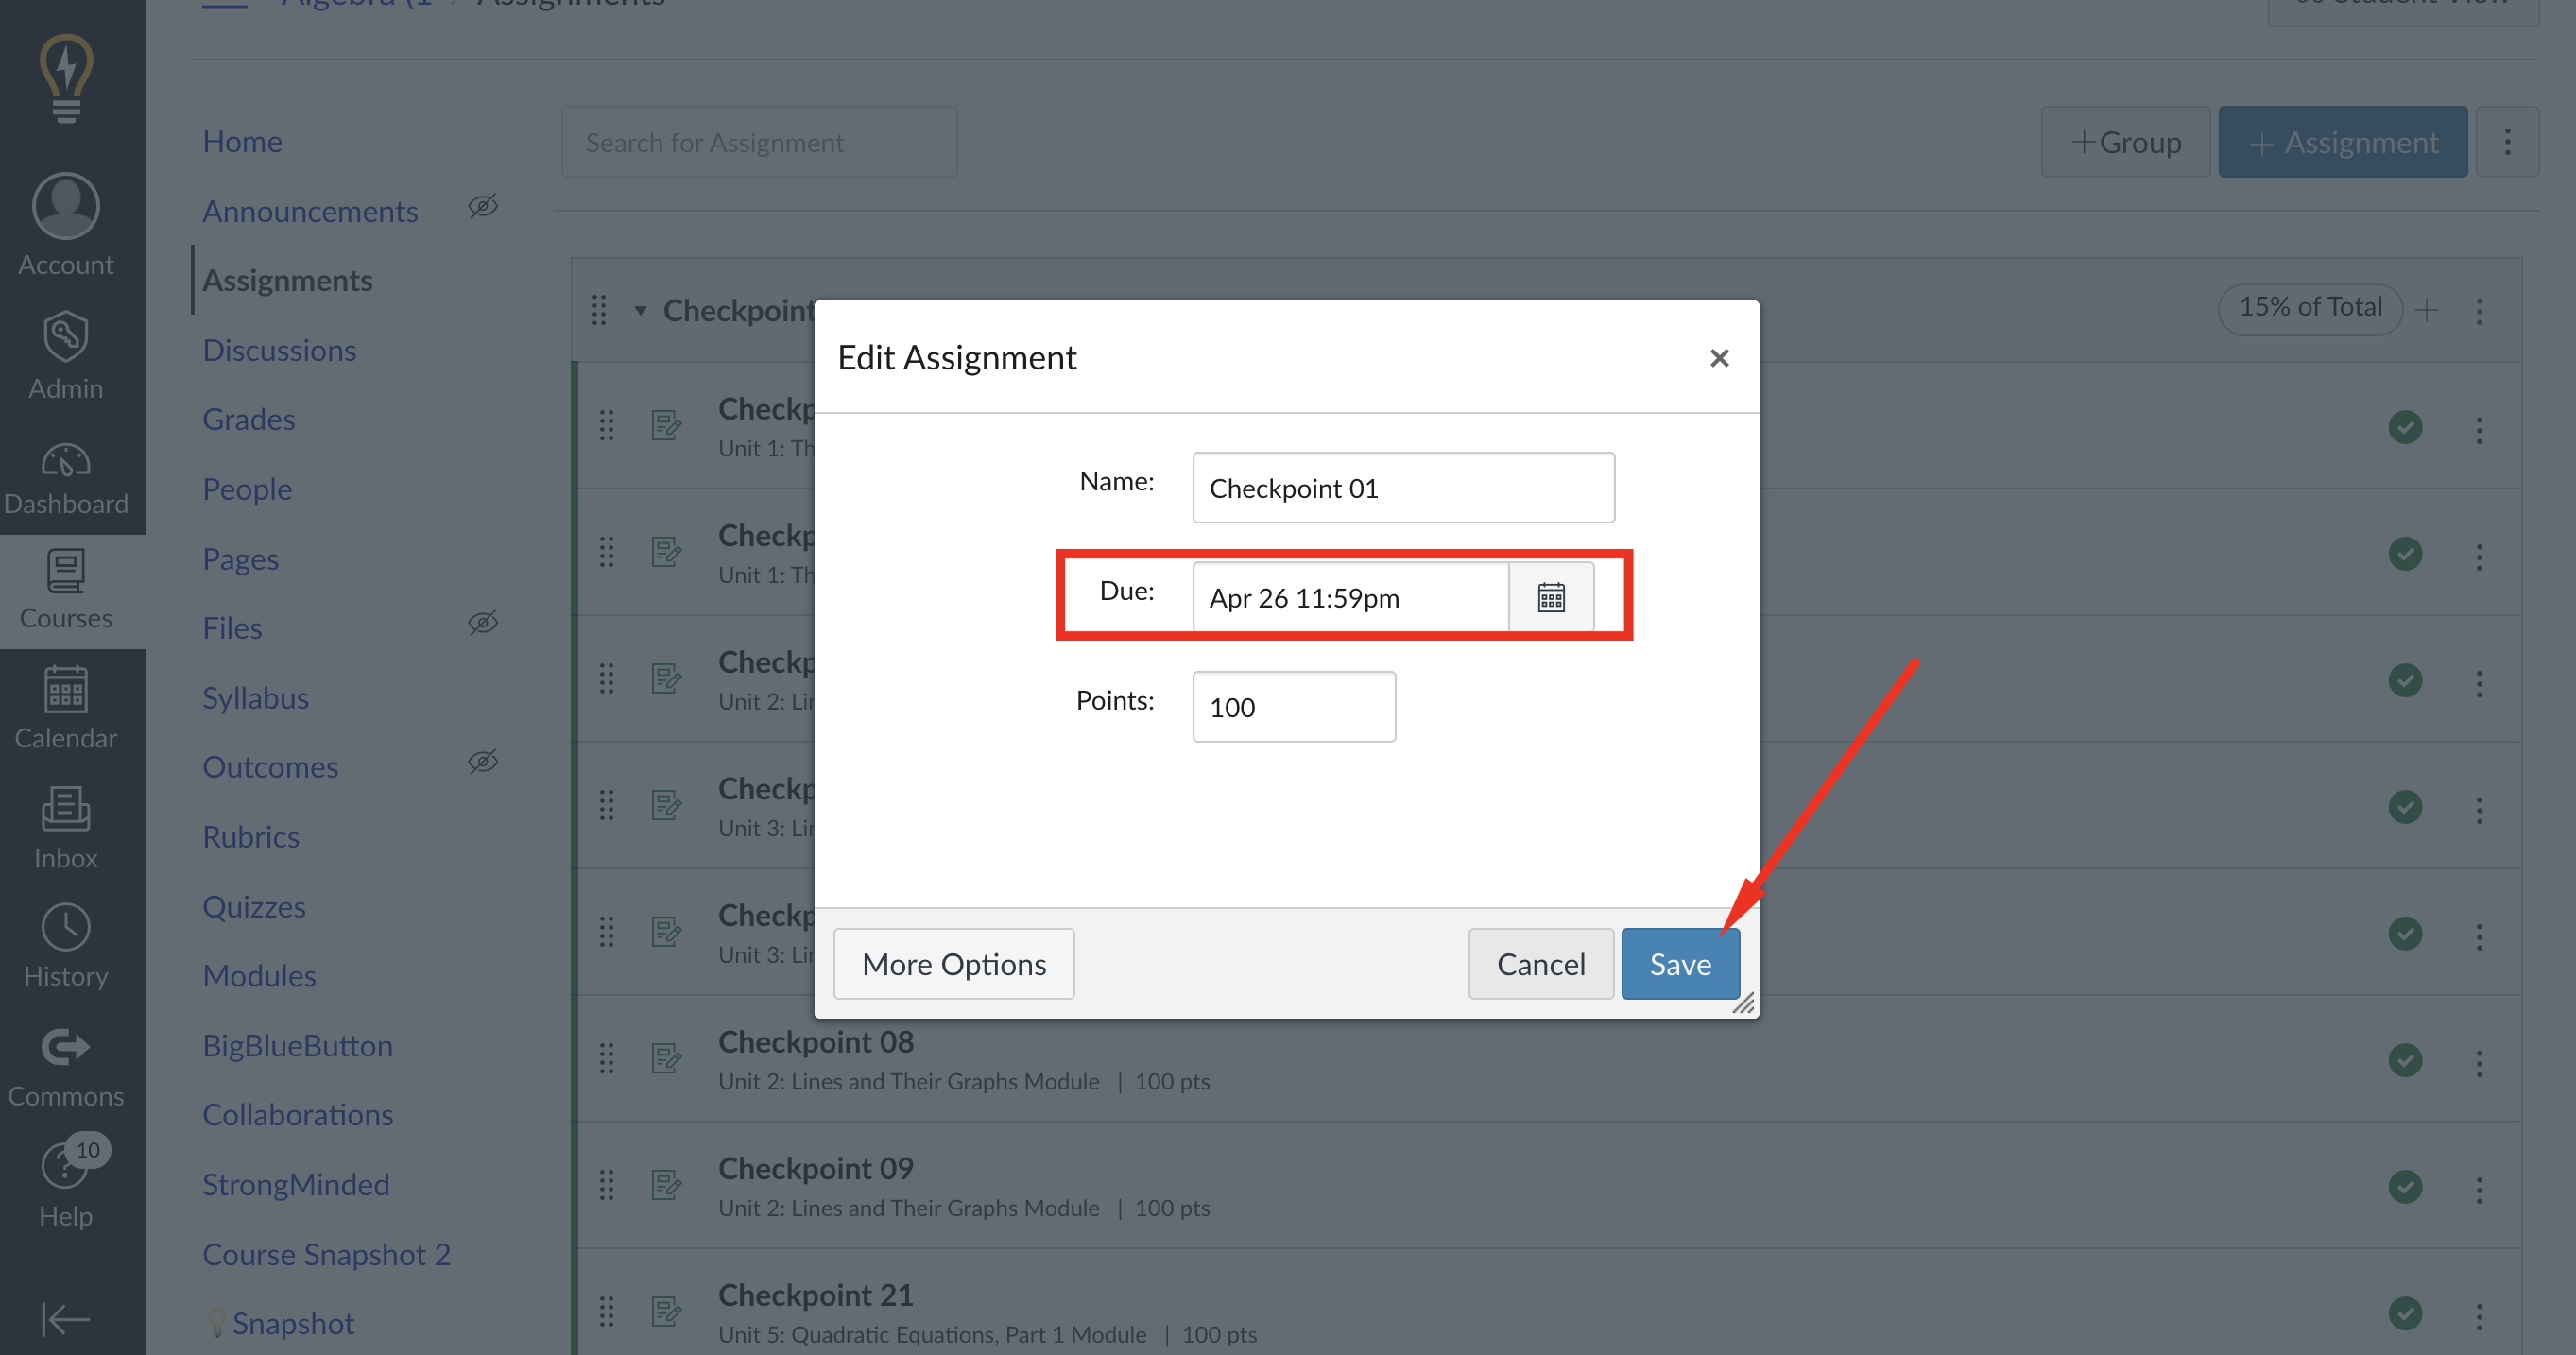Click the Due date calendar picker icon

[1549, 596]
